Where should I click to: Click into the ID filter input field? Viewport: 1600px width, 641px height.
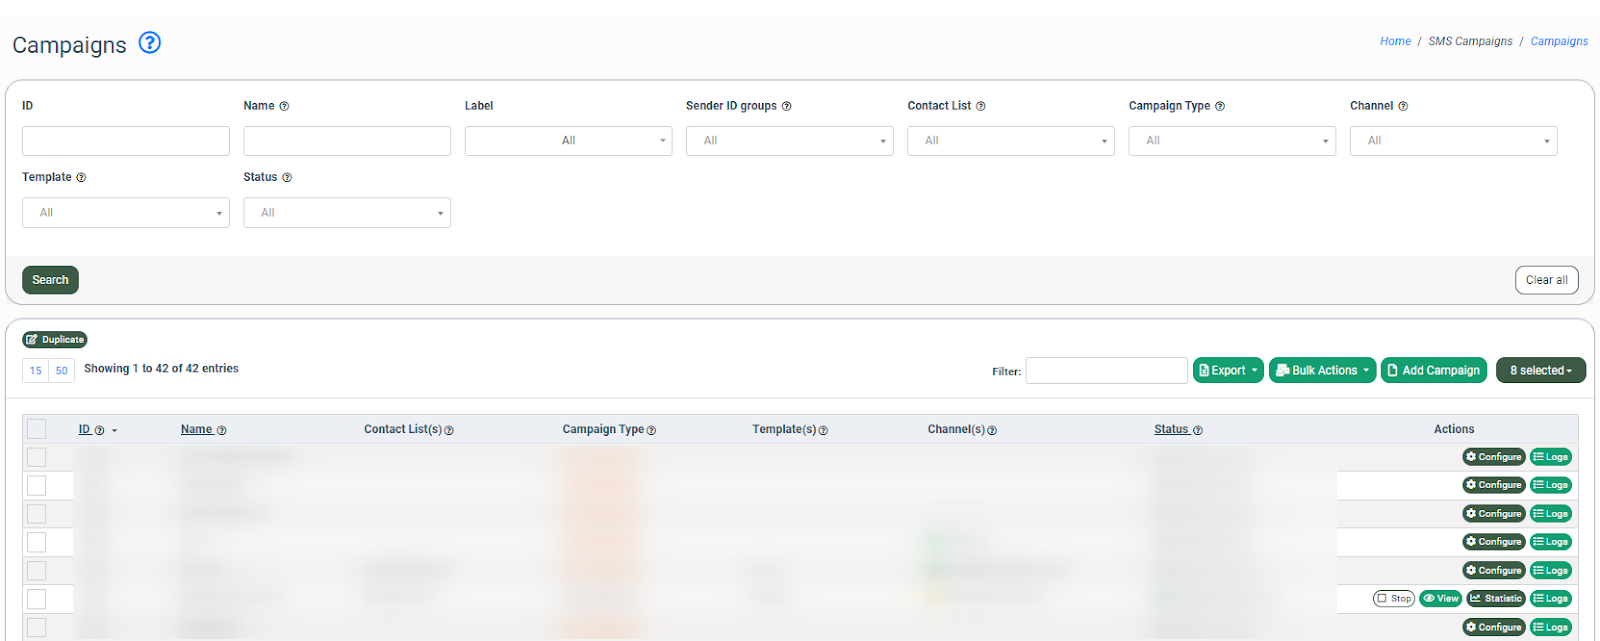126,141
